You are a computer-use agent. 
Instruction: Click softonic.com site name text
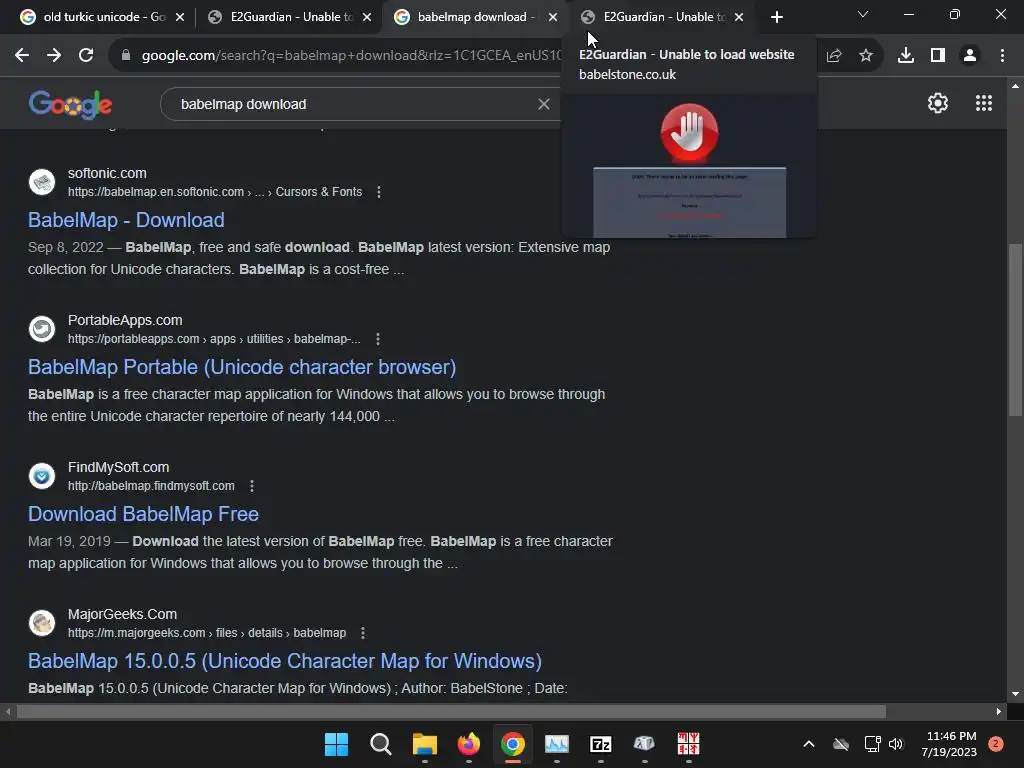(107, 173)
